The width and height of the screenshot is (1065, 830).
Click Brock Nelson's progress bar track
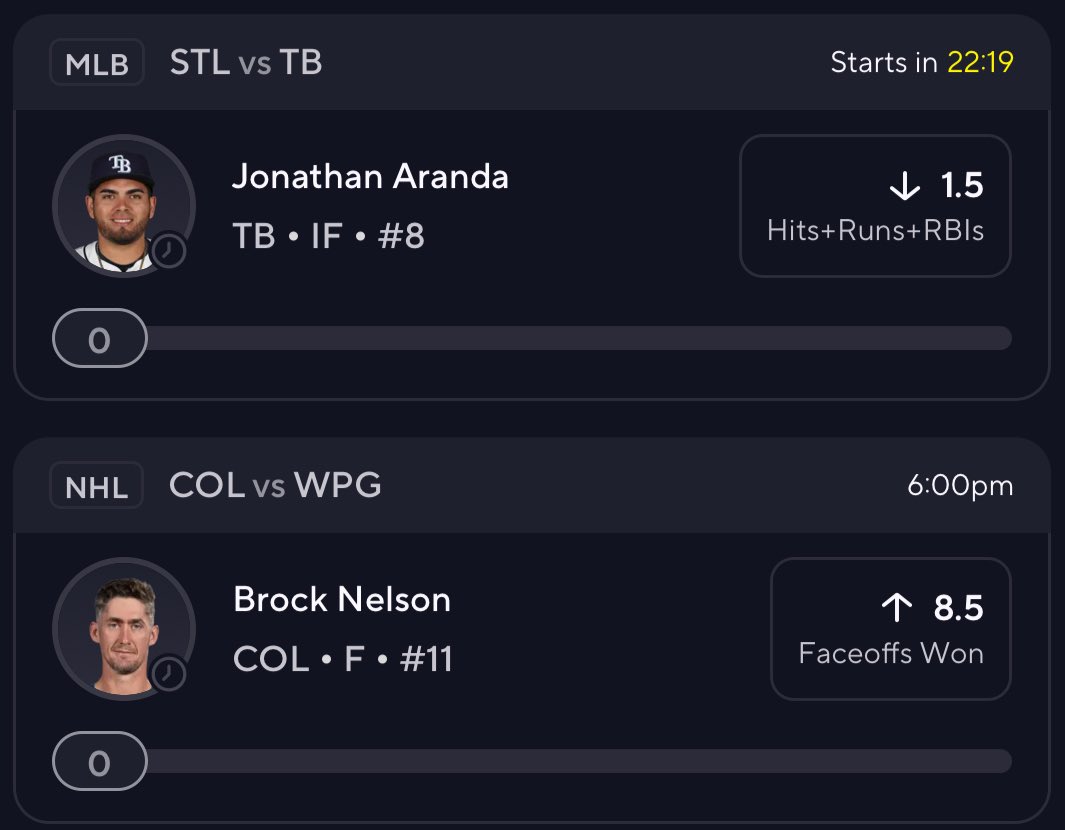[x=578, y=762]
